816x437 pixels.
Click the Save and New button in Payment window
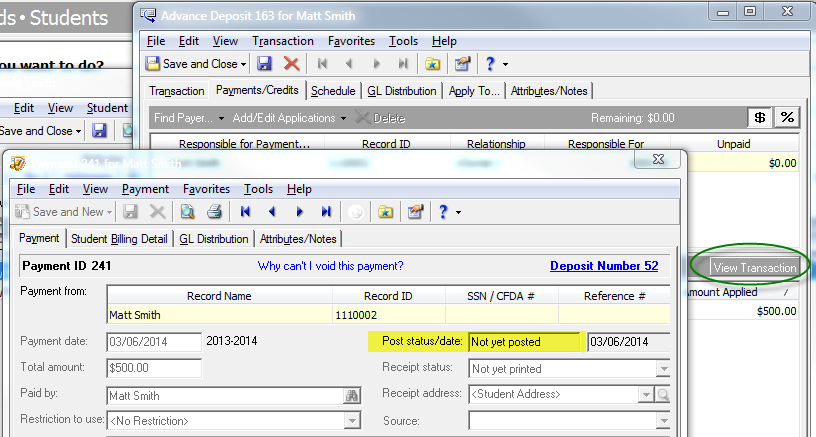(x=63, y=212)
